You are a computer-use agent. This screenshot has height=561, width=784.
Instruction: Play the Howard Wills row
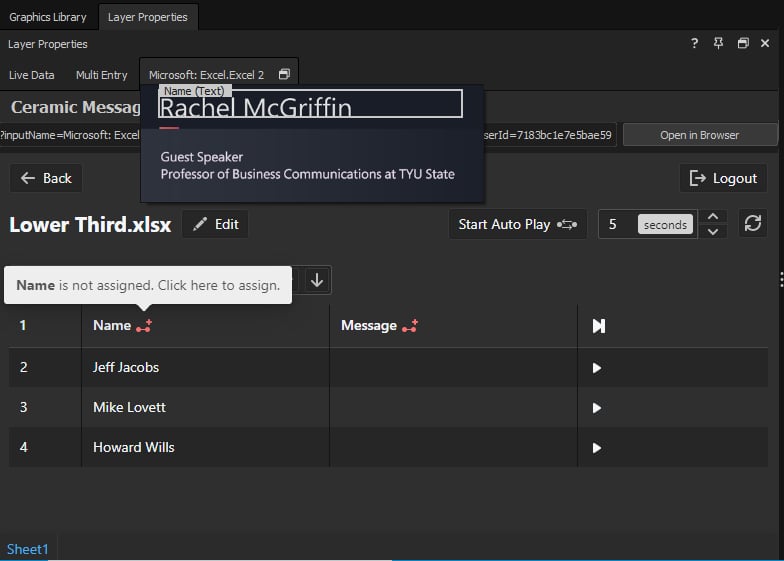596,448
